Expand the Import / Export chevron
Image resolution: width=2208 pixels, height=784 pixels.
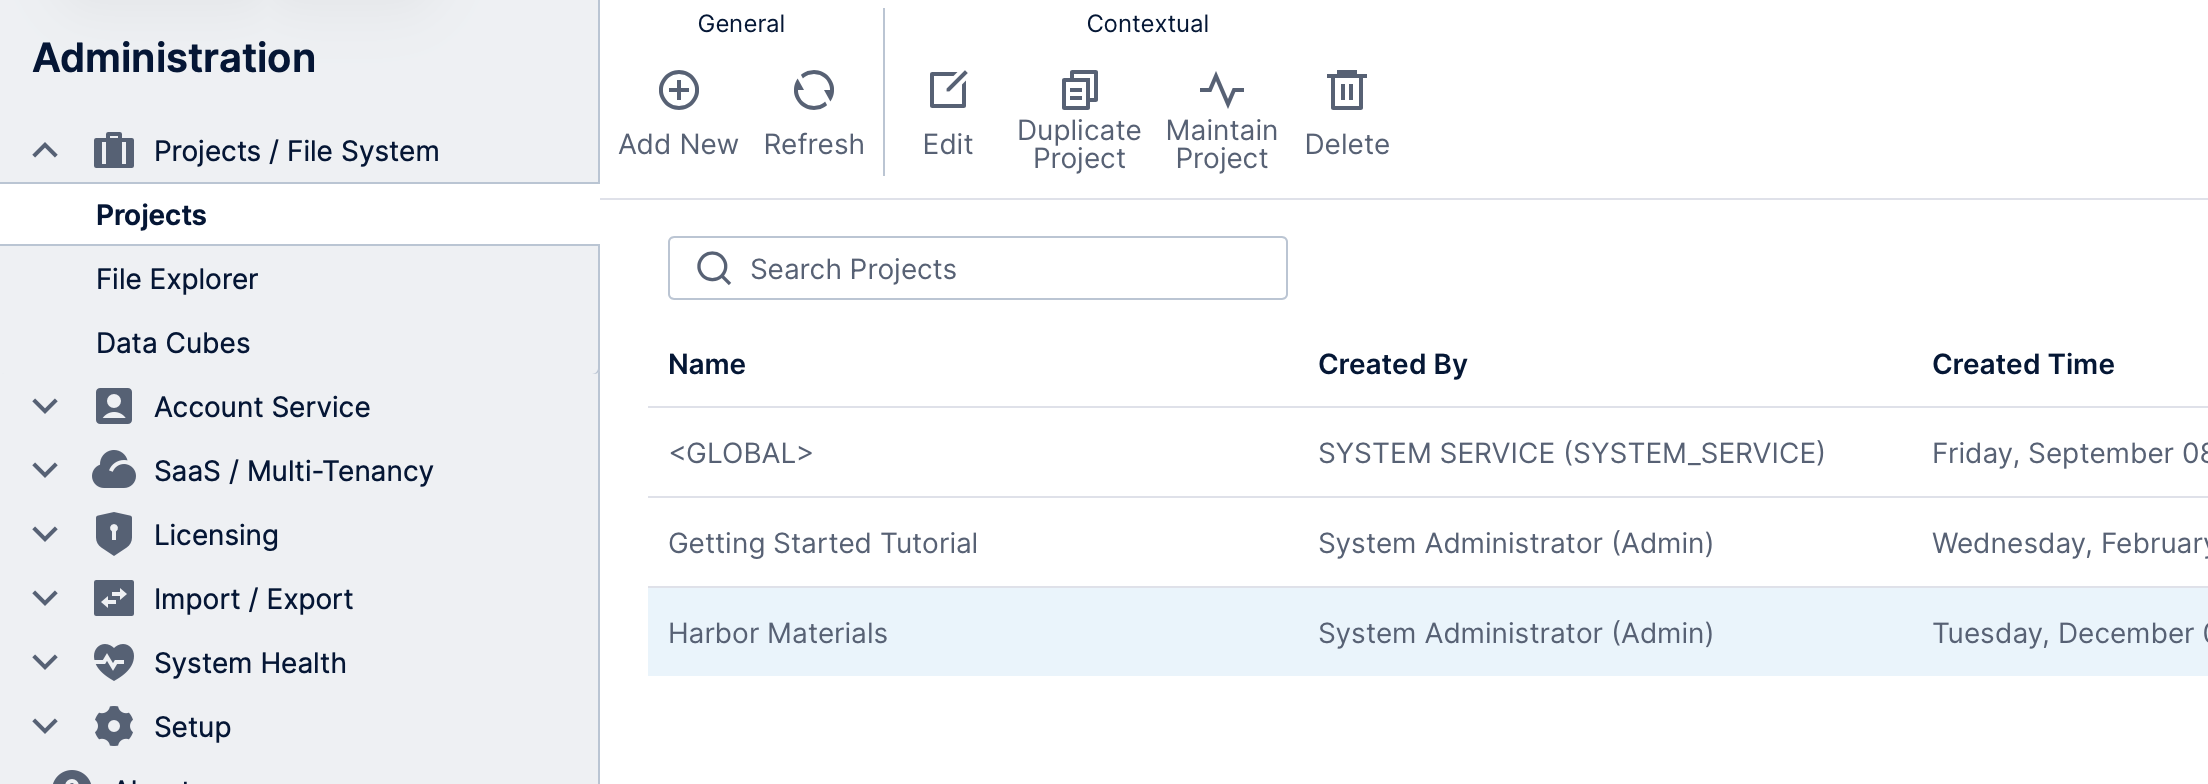[45, 598]
